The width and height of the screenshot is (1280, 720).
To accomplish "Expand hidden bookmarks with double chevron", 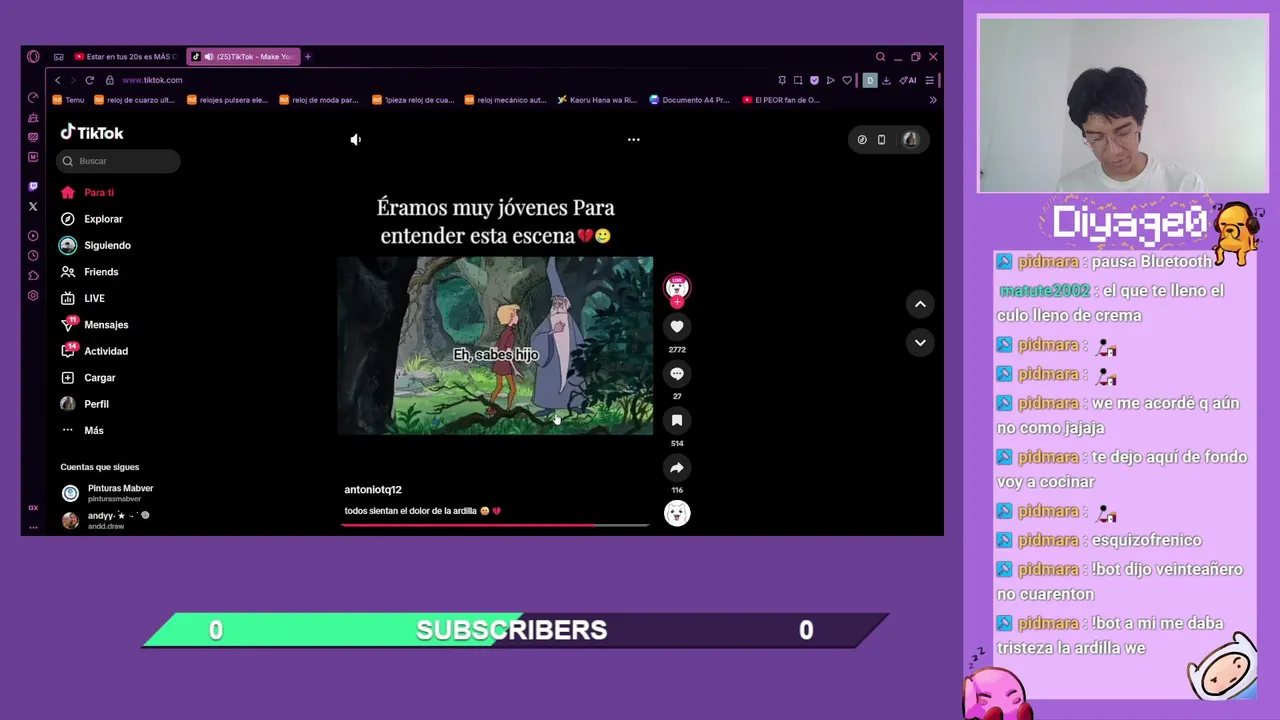I will pyautogui.click(x=932, y=100).
